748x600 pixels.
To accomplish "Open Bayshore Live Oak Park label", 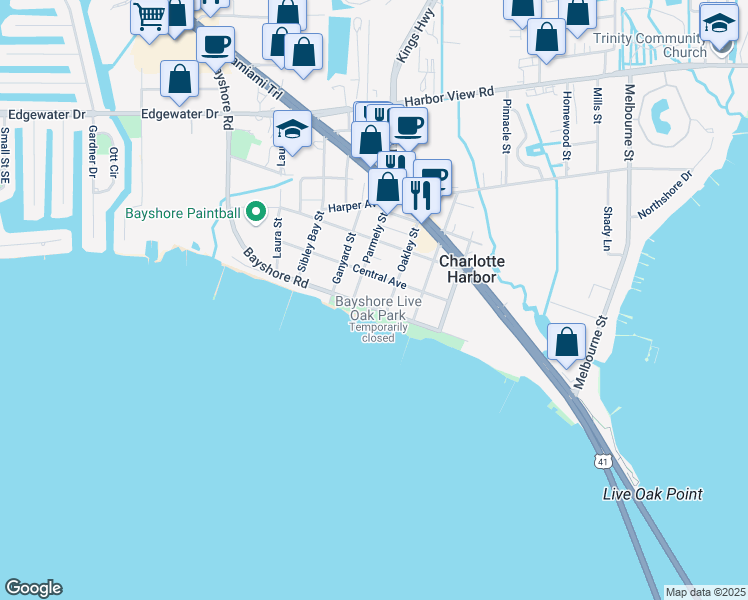I will coord(378,308).
